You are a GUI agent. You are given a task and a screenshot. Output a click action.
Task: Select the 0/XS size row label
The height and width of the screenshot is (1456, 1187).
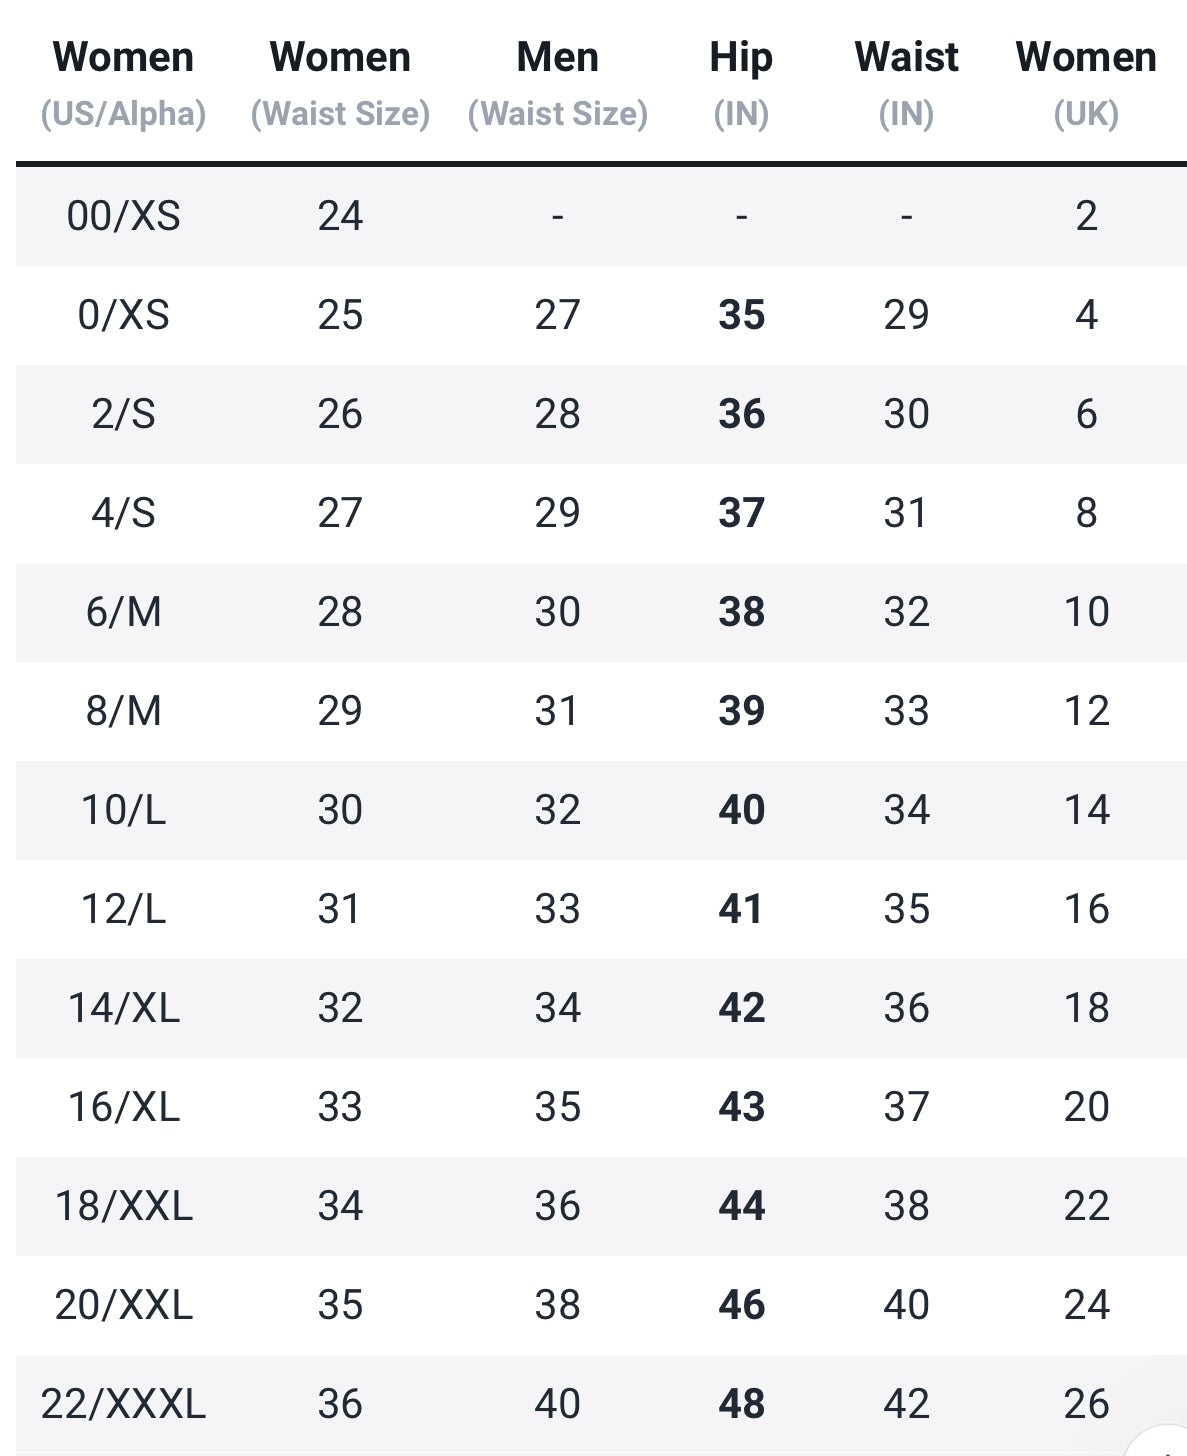click(123, 315)
